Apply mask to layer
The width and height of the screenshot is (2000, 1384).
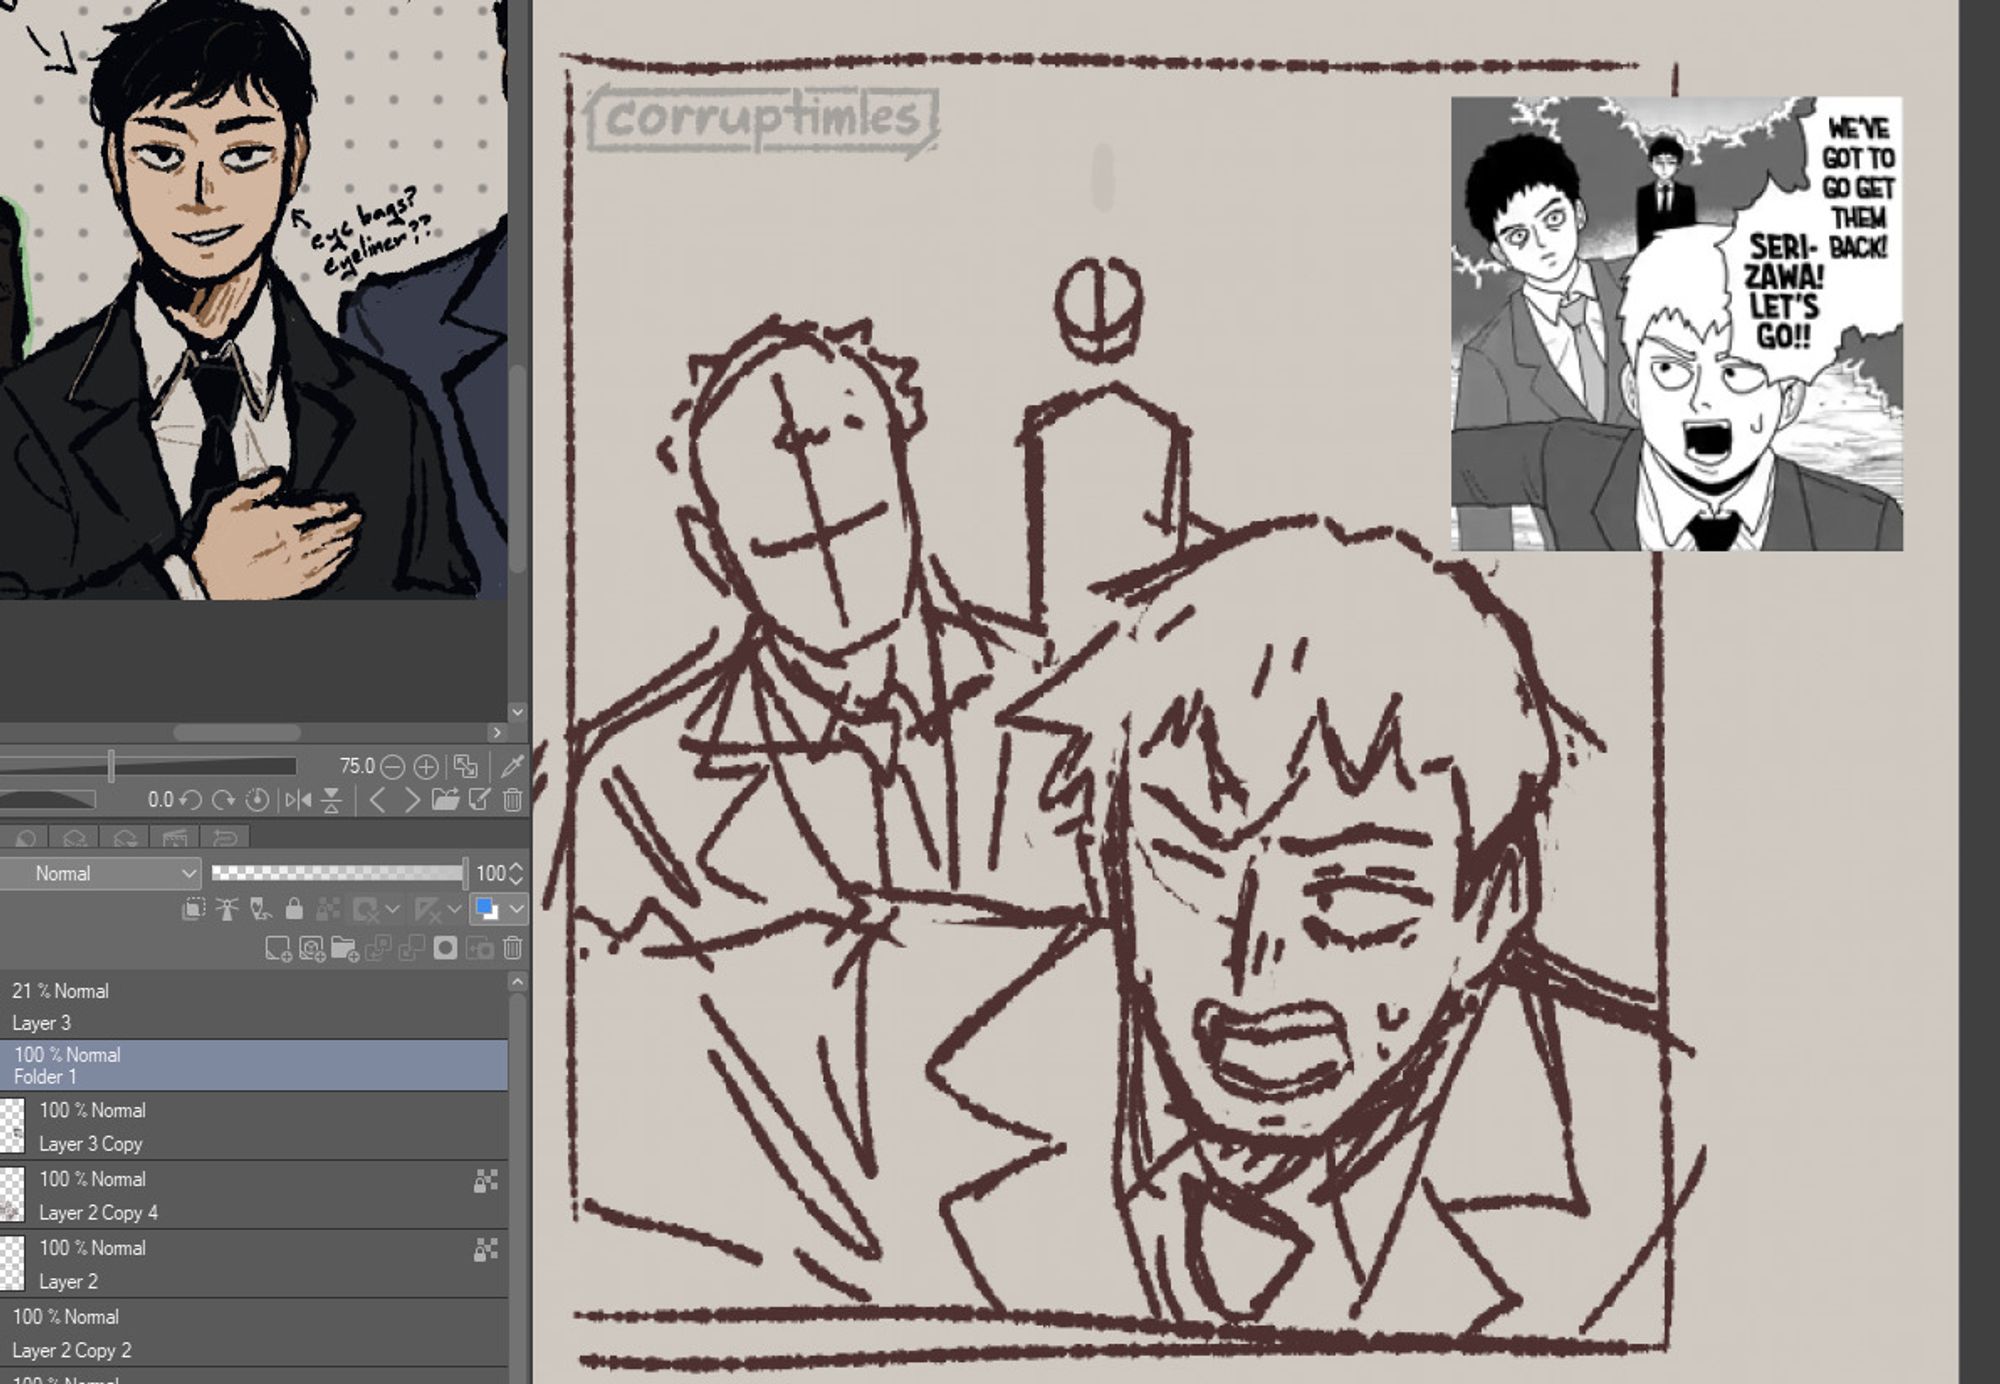point(480,949)
